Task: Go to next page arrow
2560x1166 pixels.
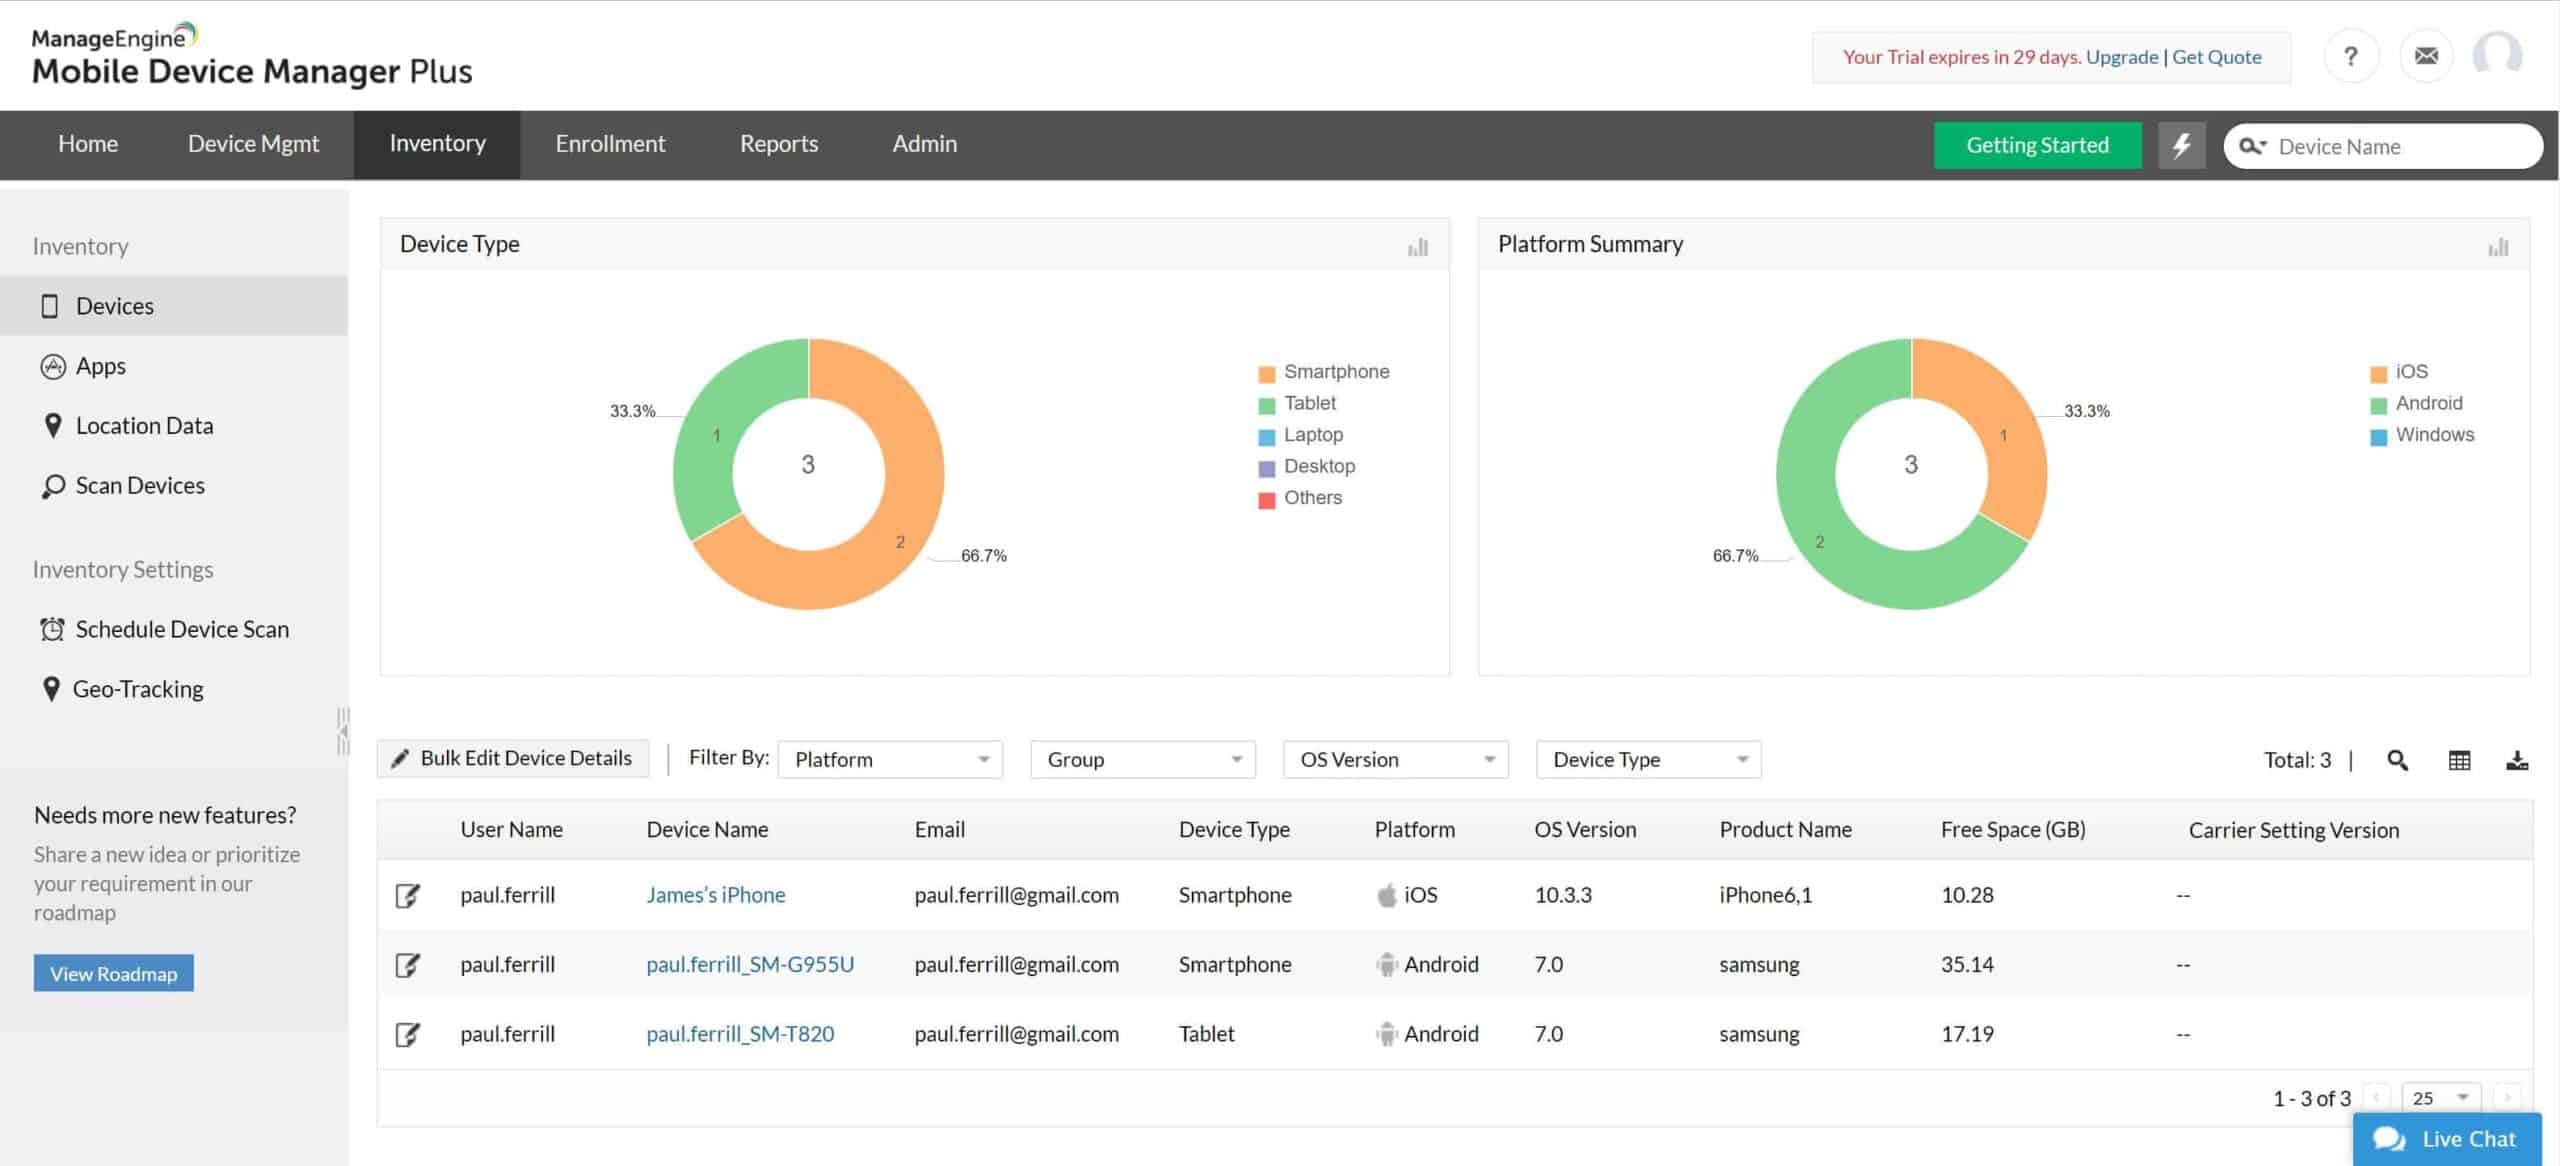Action: coord(2506,1097)
